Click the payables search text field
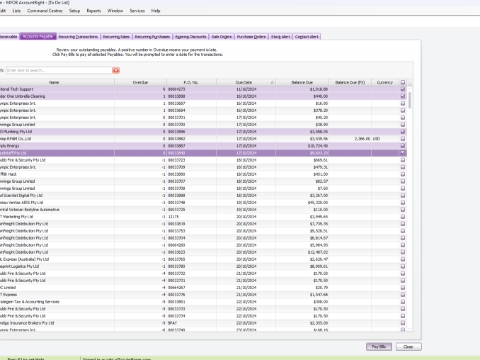Screen dimensions: 480x360 coord(59,70)
